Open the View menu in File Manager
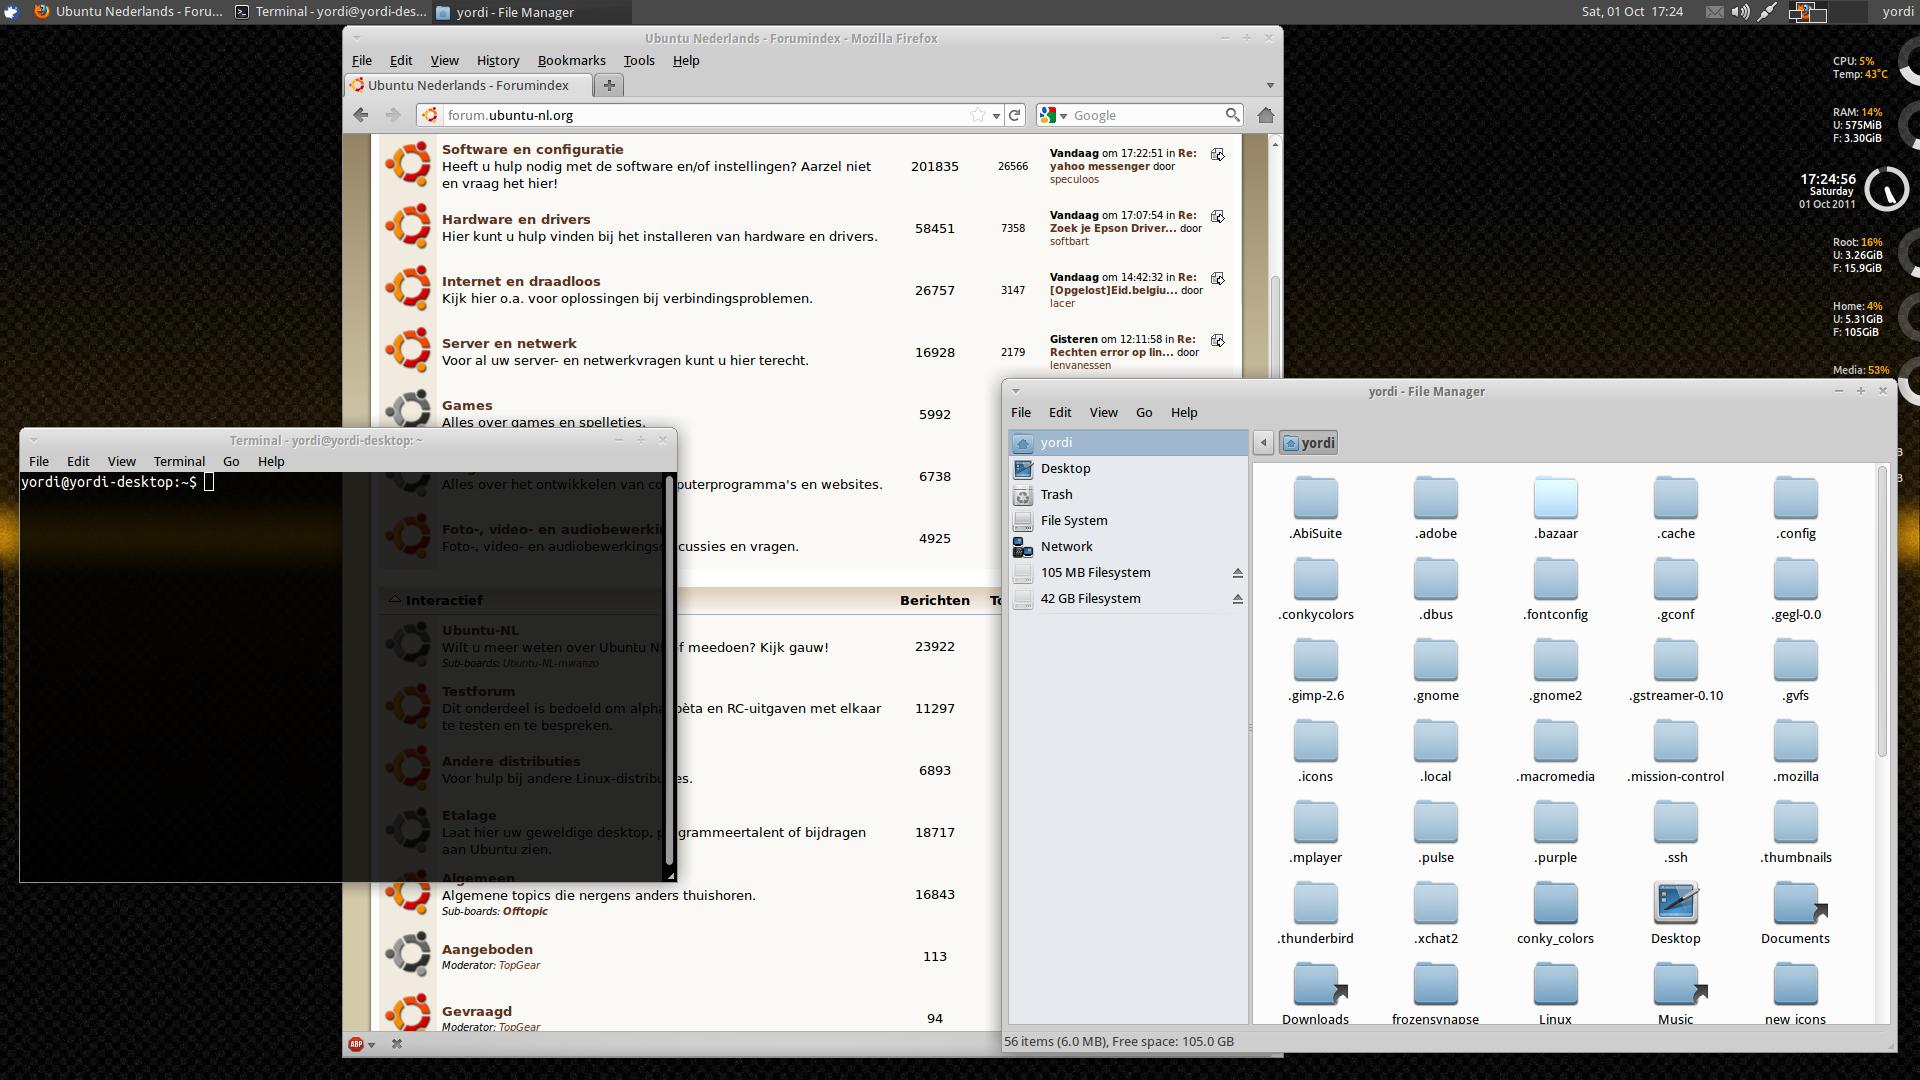The width and height of the screenshot is (1920, 1080). [1103, 412]
